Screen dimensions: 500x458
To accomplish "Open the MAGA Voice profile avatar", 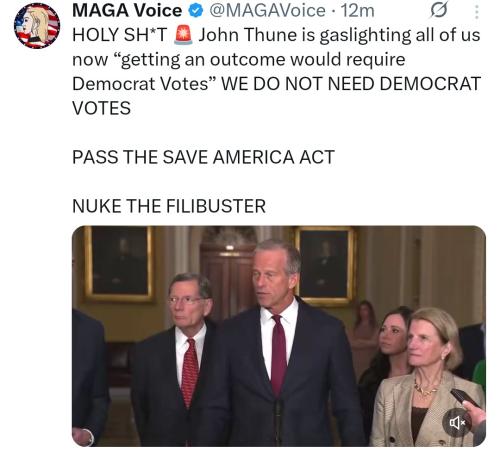I will coord(37,26).
